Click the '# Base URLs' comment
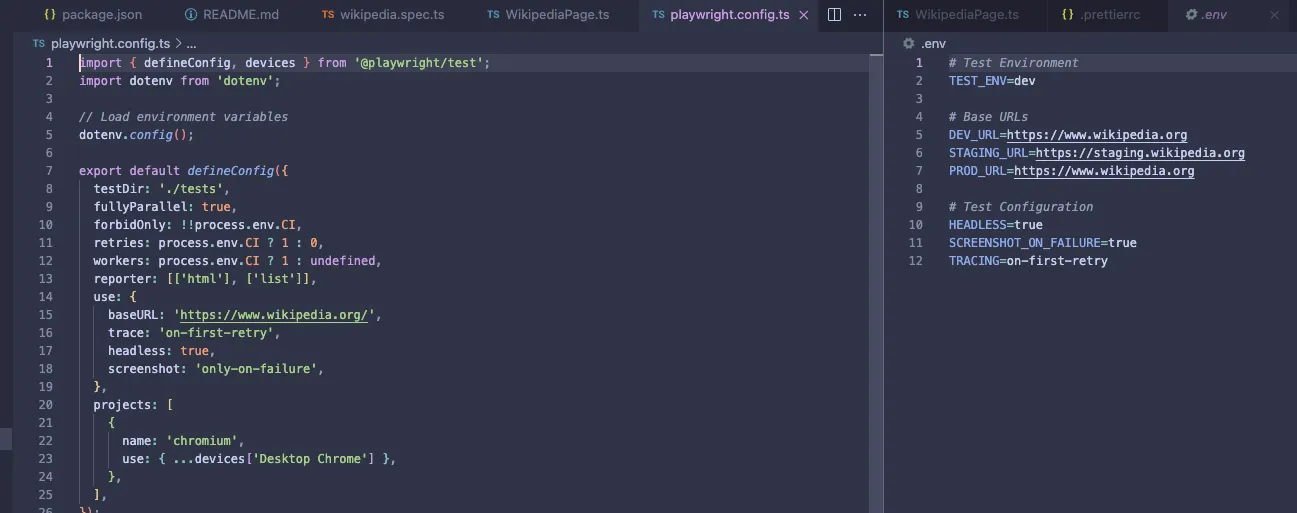Image resolution: width=1297 pixels, height=513 pixels. (988, 117)
